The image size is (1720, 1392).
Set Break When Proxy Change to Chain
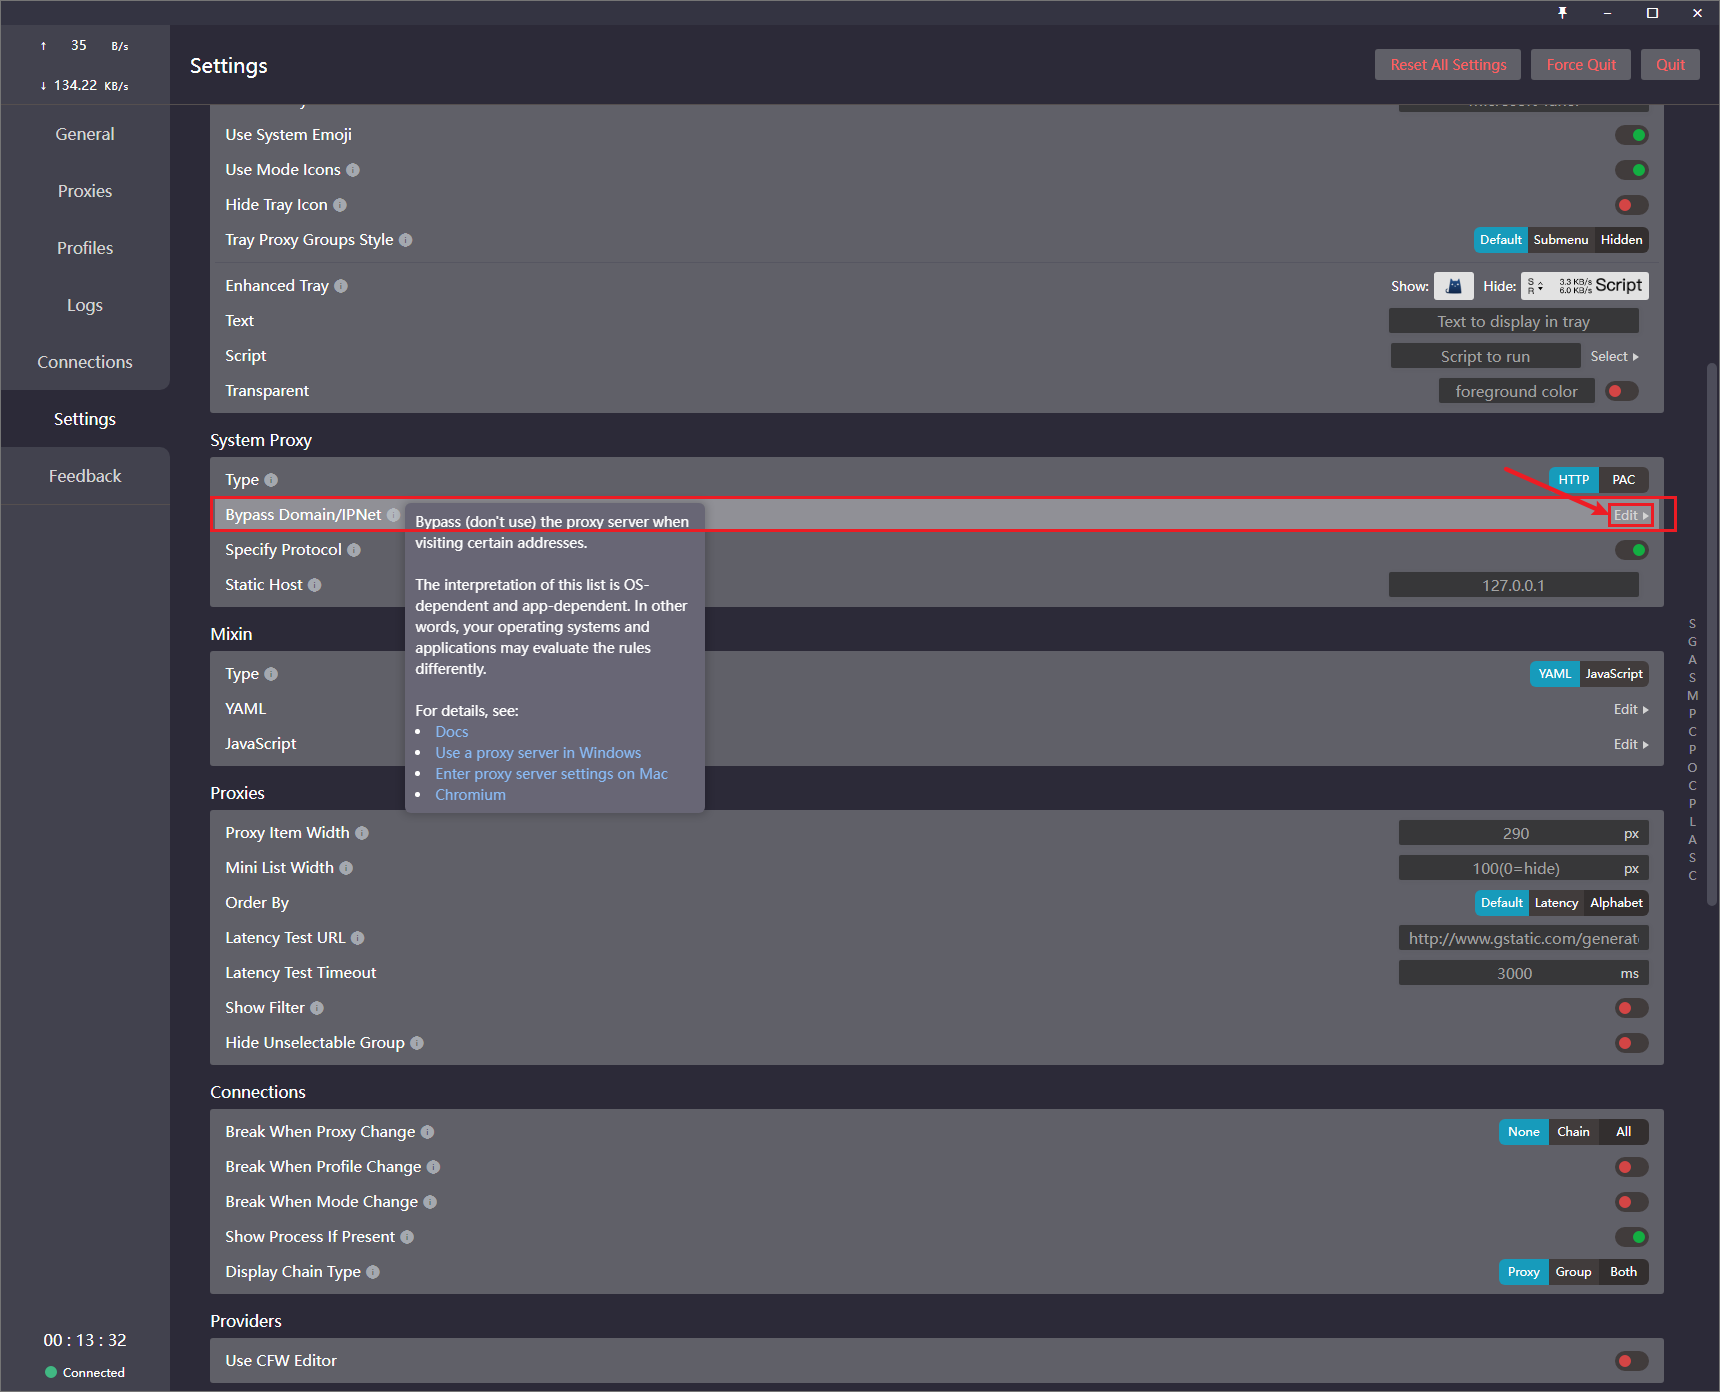1573,1132
